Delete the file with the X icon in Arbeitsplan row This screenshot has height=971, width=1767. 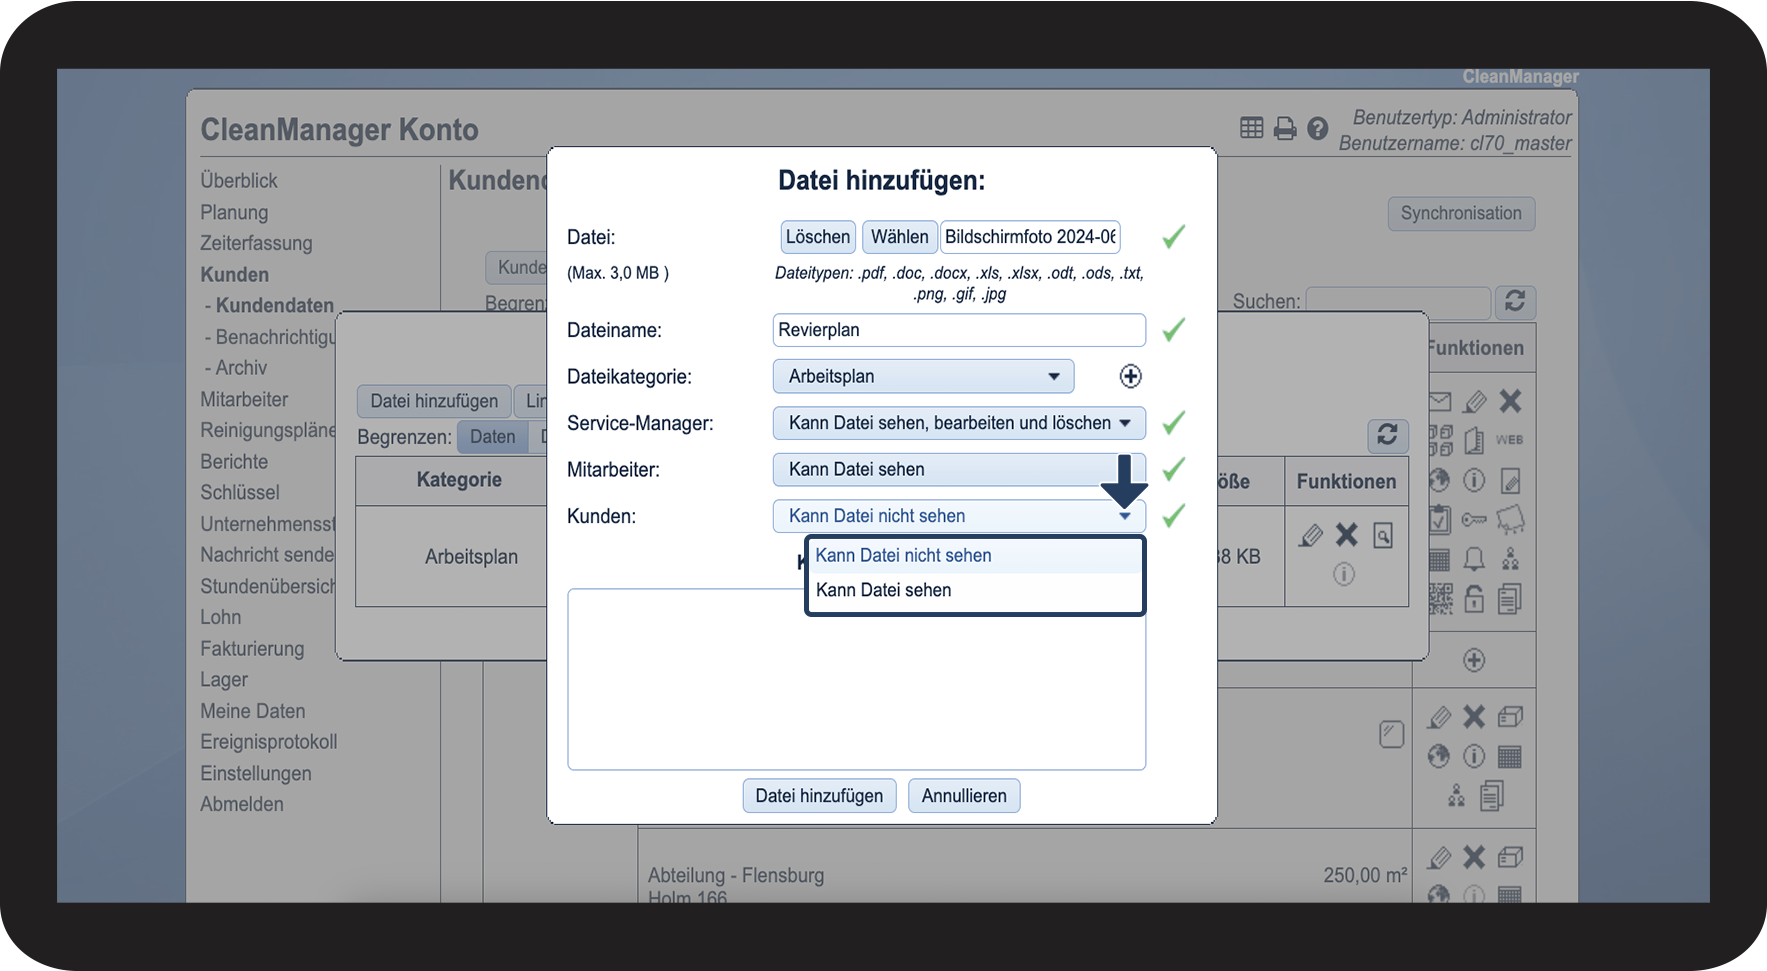tap(1347, 536)
